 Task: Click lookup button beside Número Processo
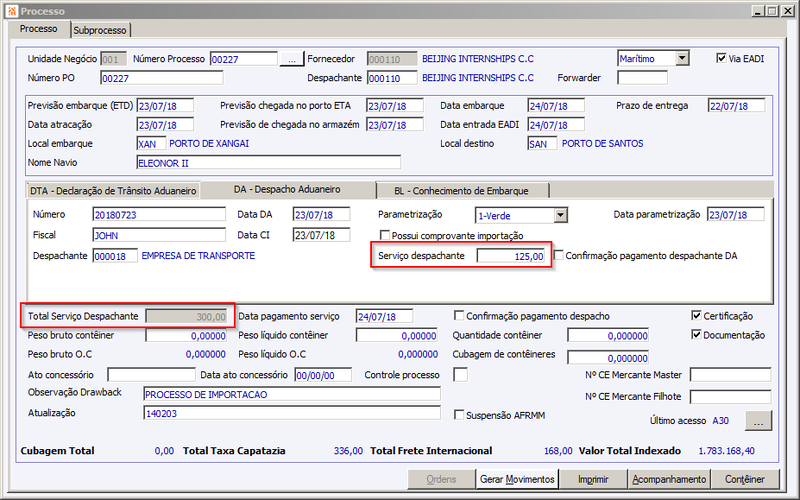291,59
